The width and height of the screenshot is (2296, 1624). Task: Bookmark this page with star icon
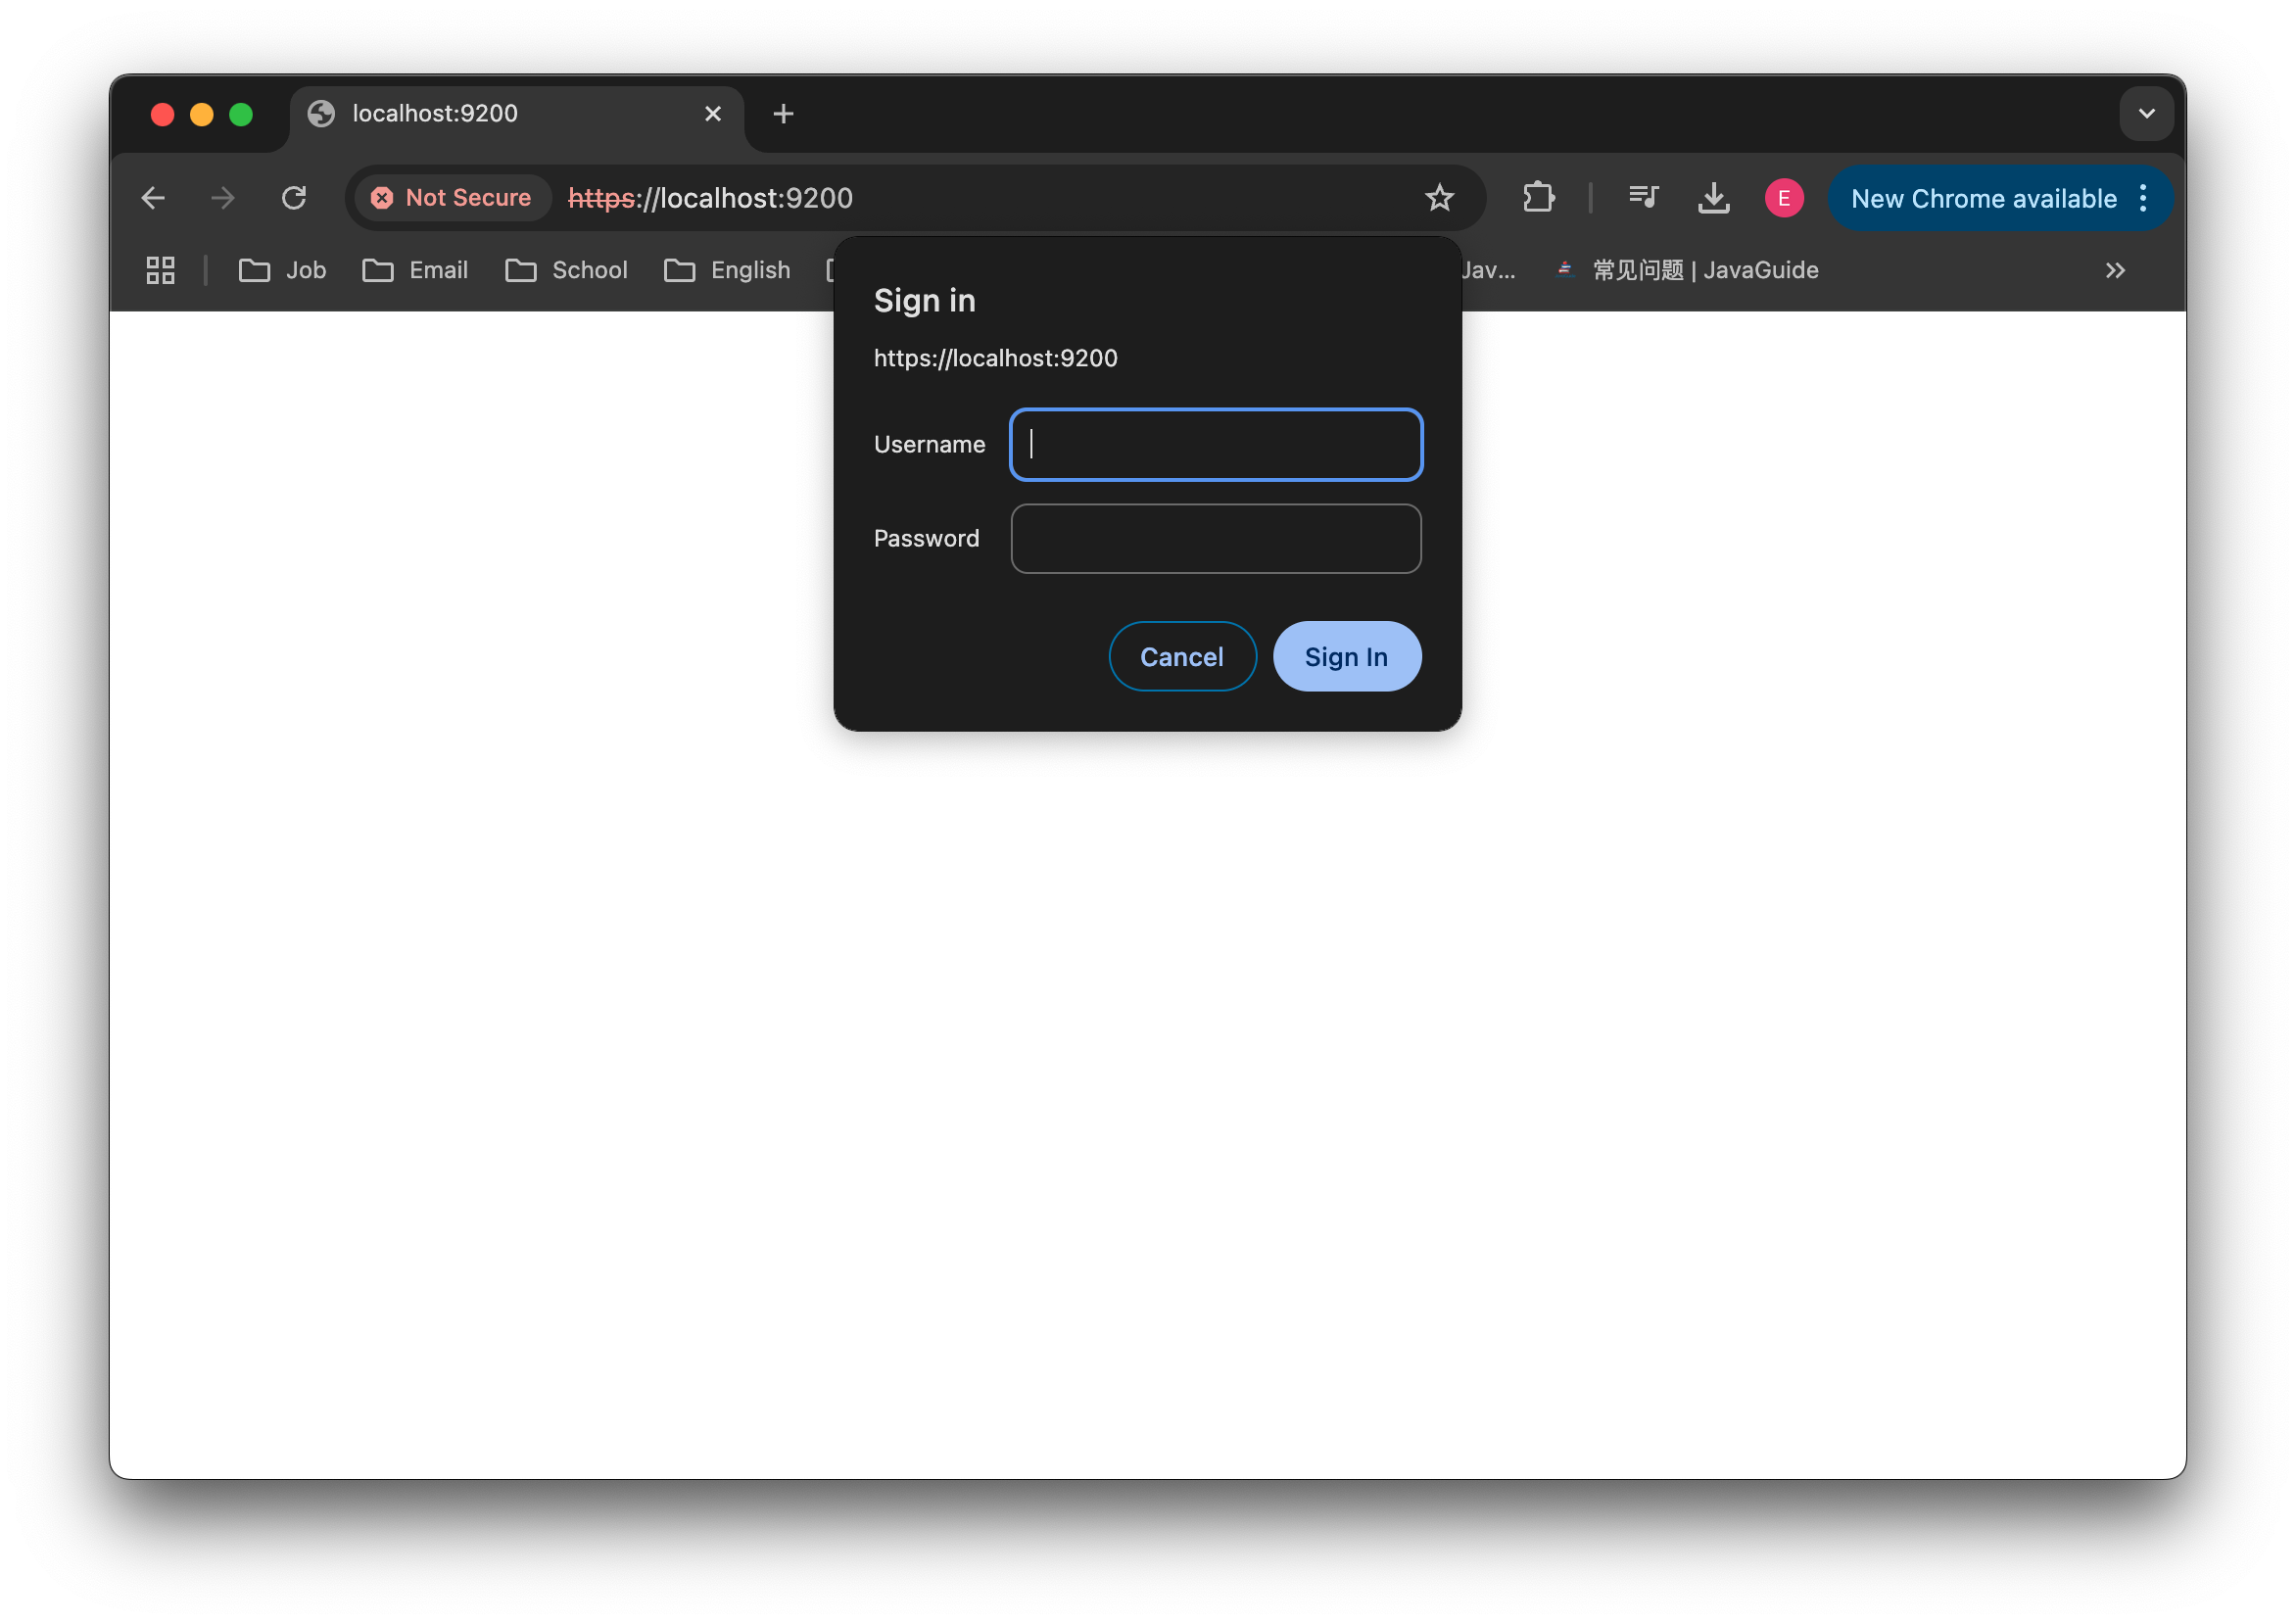[x=1439, y=198]
